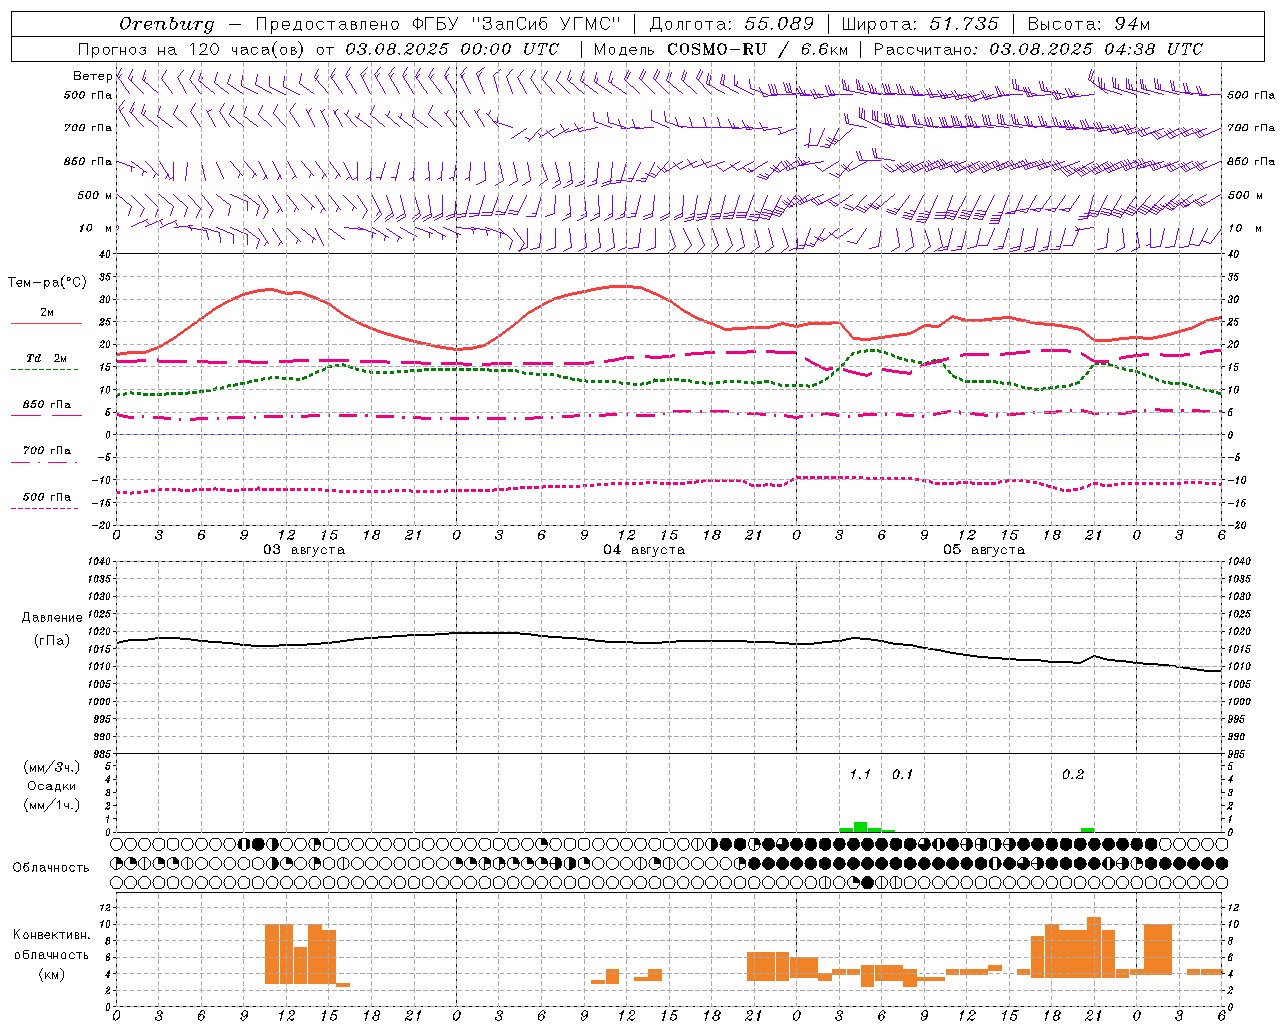1280x1024 pixels.
Task: Click the "1.1" precipitation amount value
Action: pyautogui.click(x=860, y=775)
